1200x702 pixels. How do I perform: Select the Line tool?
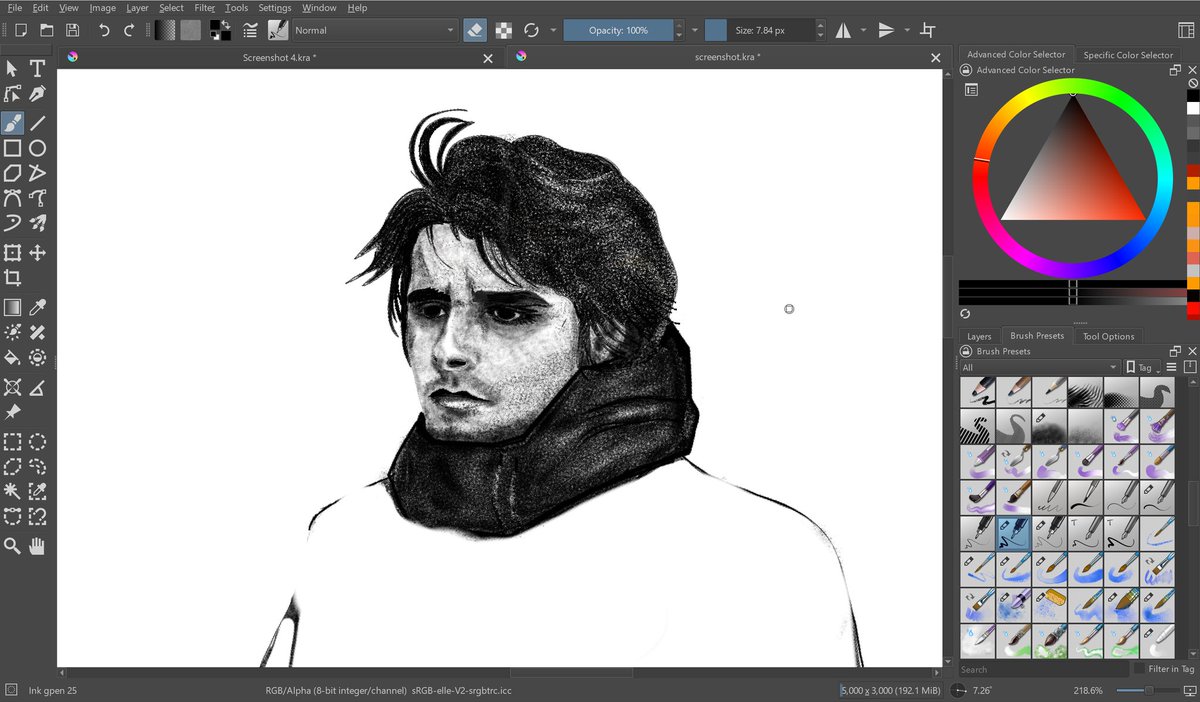coord(37,123)
